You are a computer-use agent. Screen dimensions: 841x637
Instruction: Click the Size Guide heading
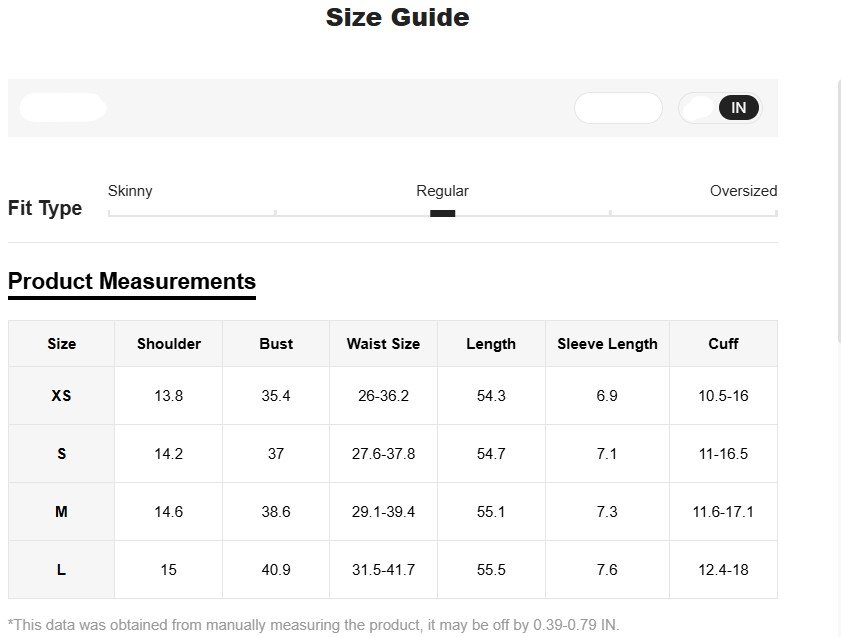coord(396,17)
